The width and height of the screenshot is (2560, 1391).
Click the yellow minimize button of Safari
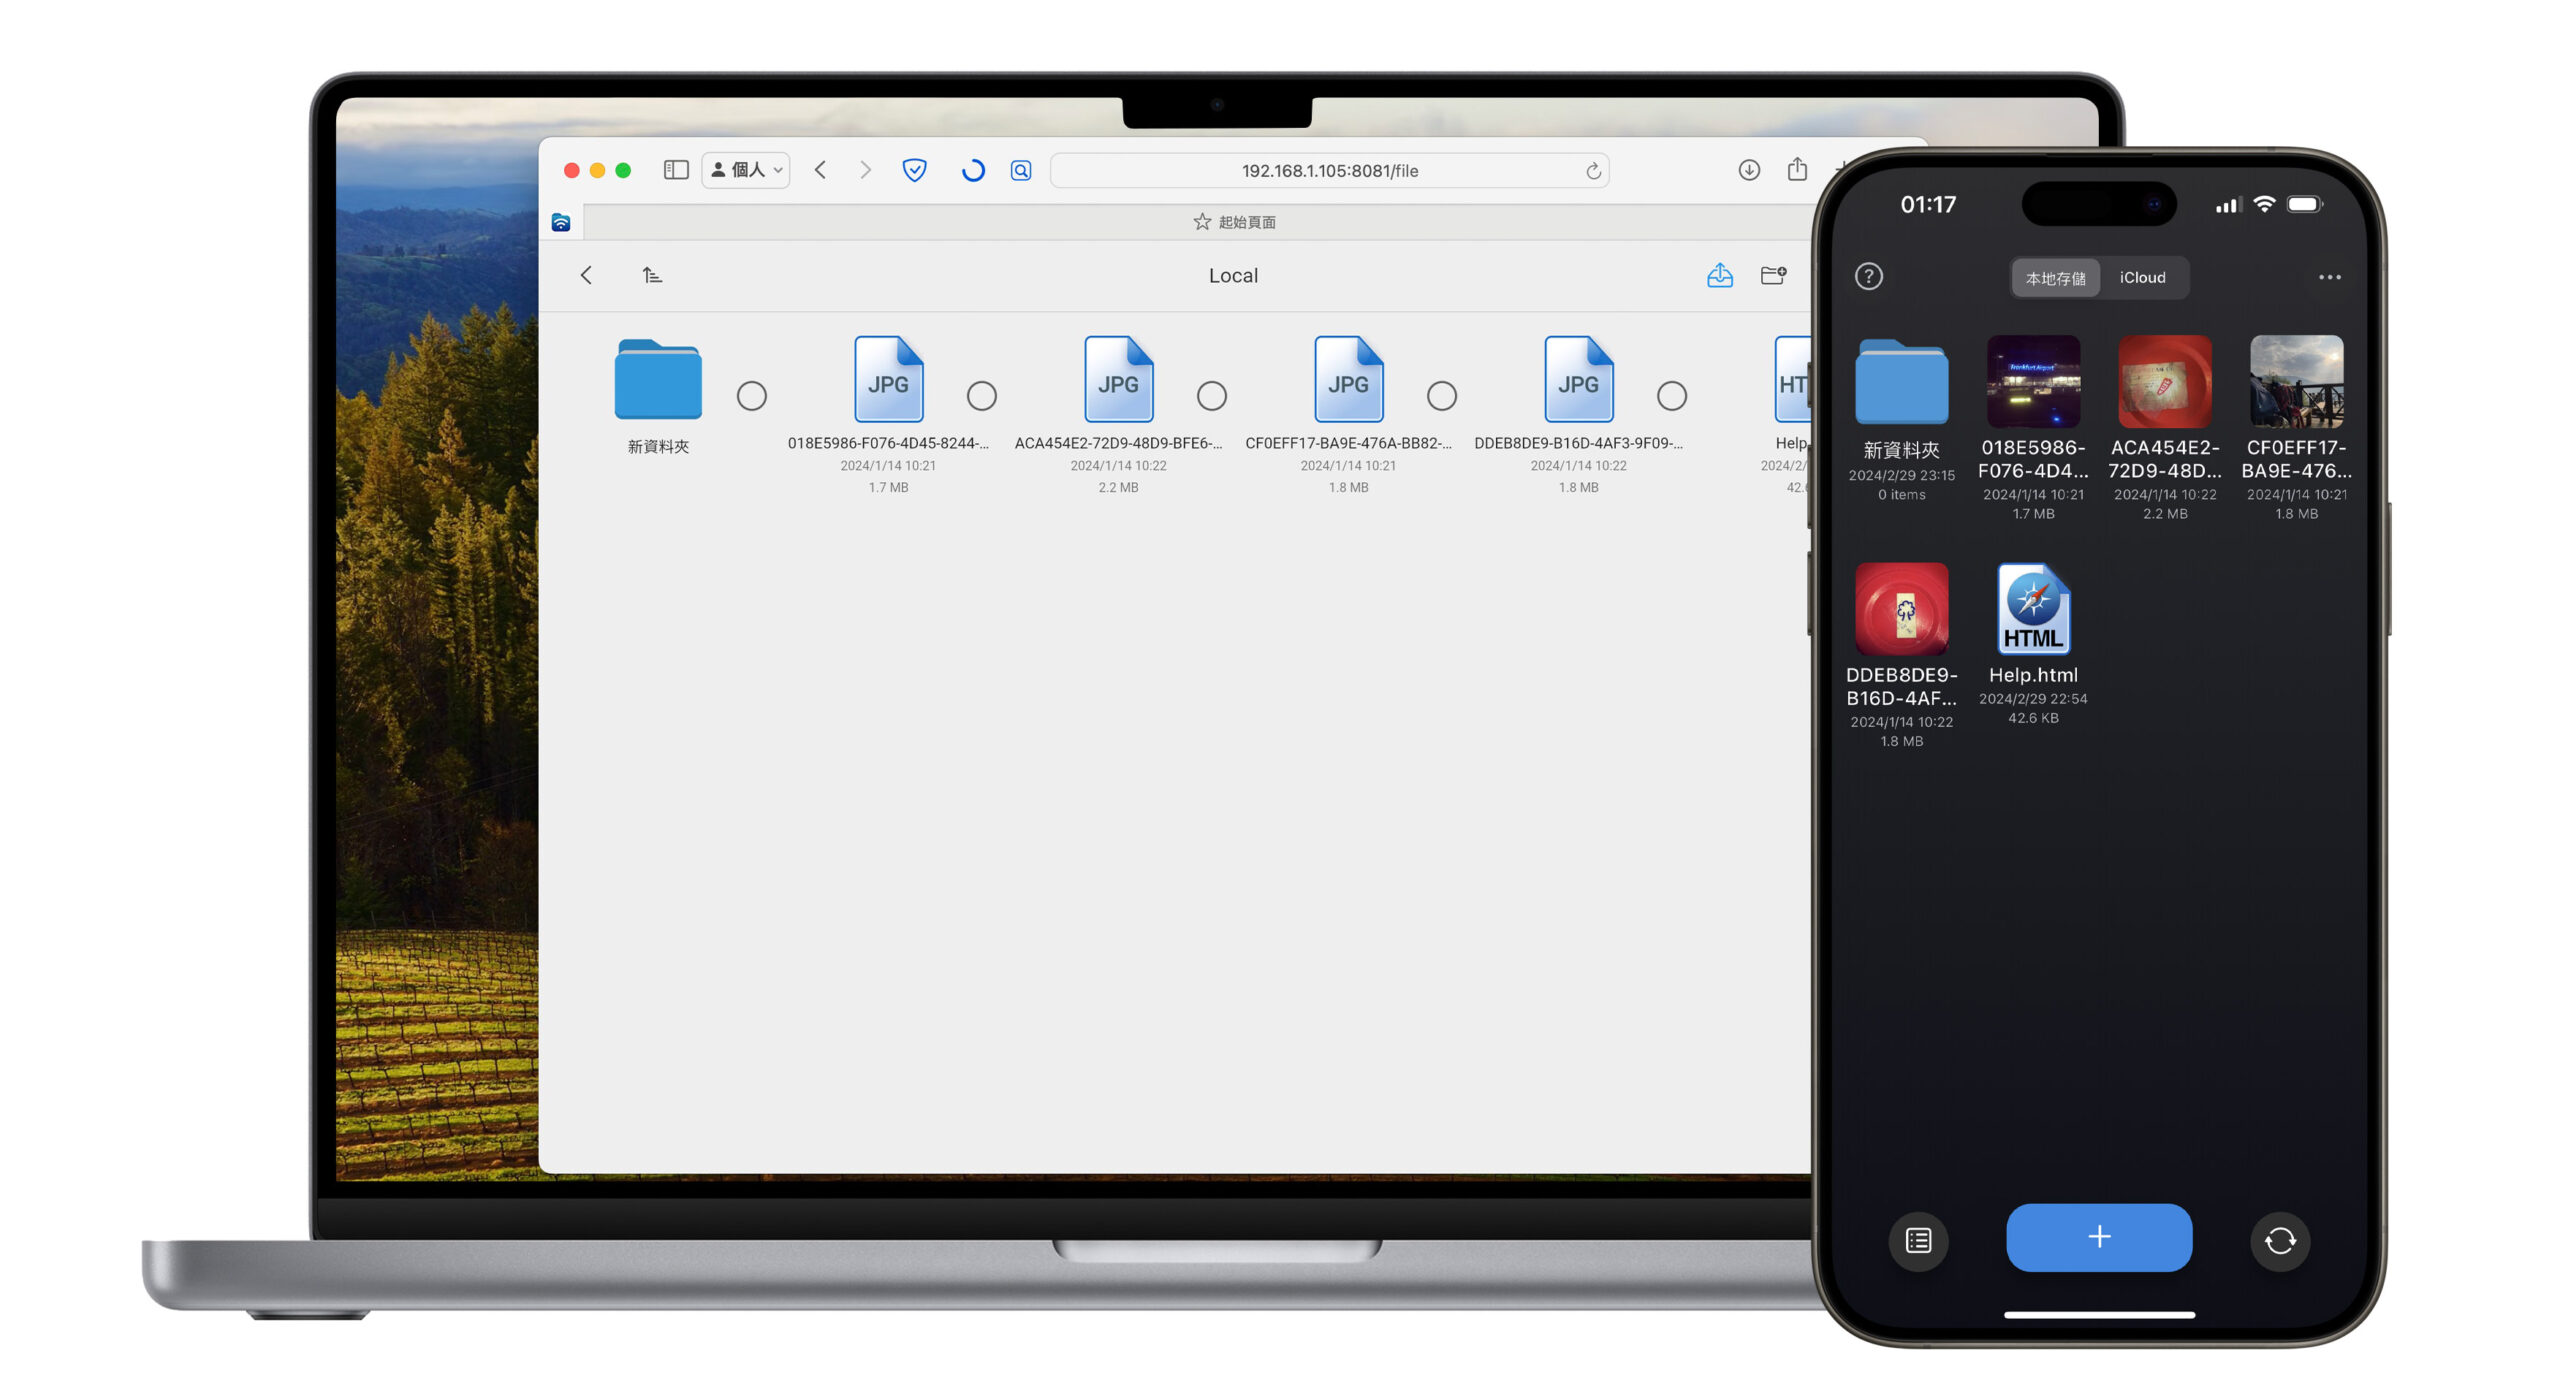click(x=597, y=170)
